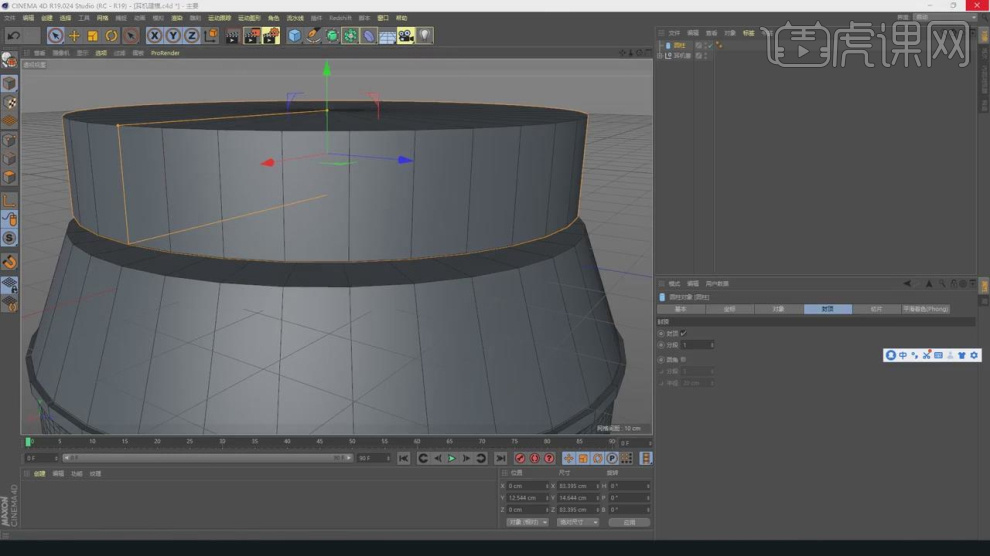Switch to the 对象 attribute tab
990x556 pixels.
pos(778,309)
